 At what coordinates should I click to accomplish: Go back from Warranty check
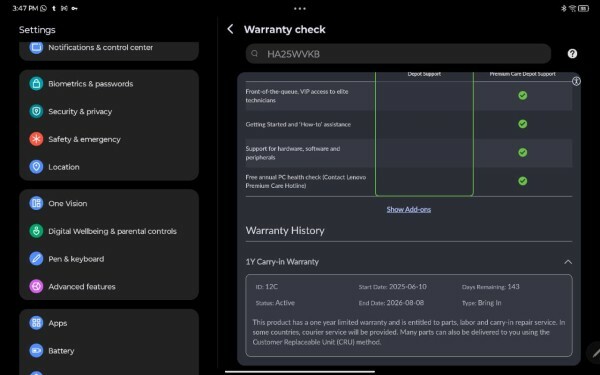pyautogui.click(x=230, y=29)
